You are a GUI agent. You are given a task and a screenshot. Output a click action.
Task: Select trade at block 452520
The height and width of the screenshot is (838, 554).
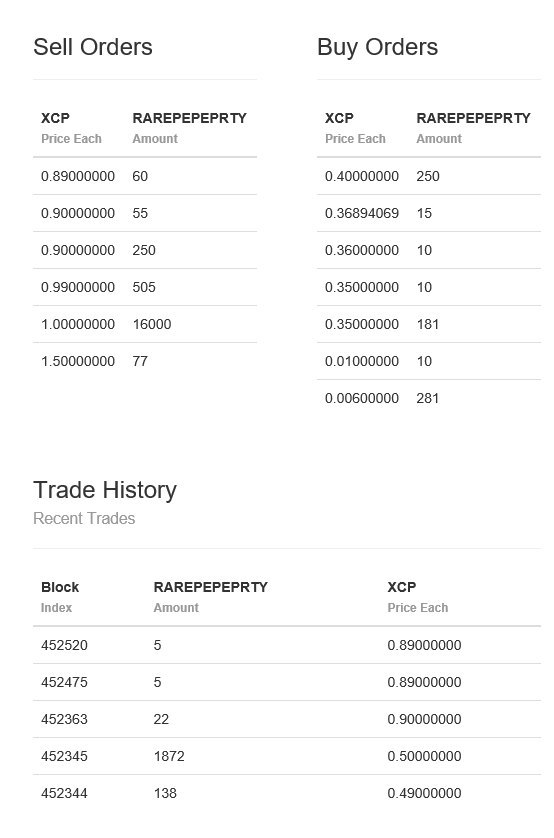[287, 645]
